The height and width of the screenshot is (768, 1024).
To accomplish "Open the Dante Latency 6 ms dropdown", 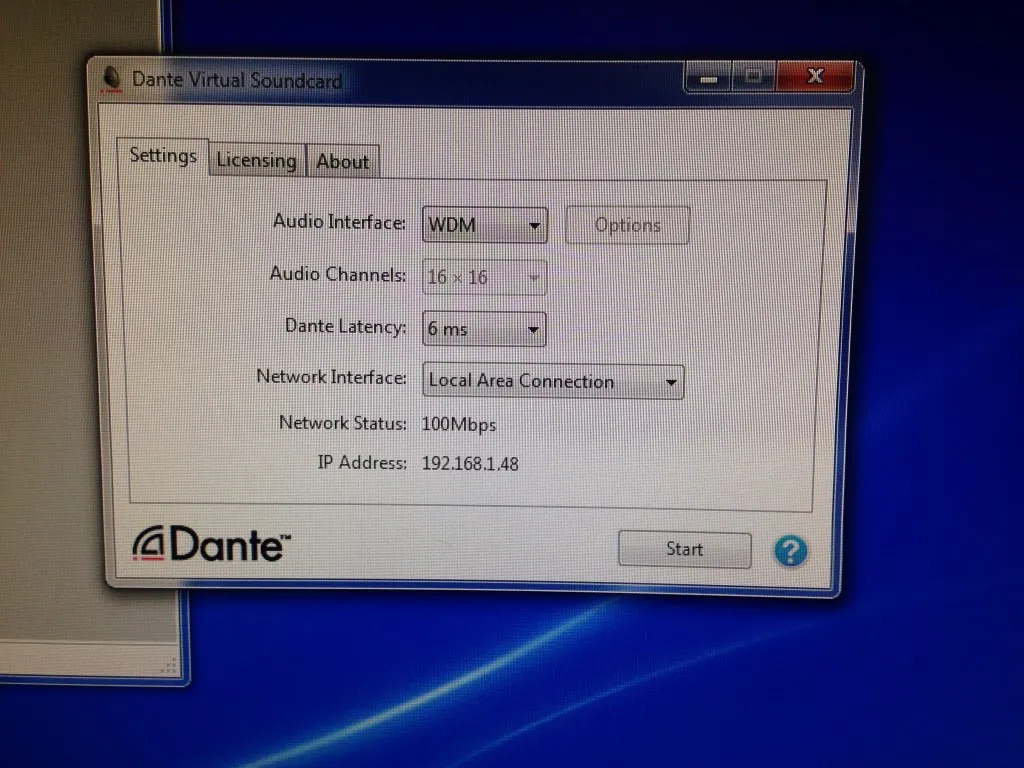I will (x=484, y=329).
